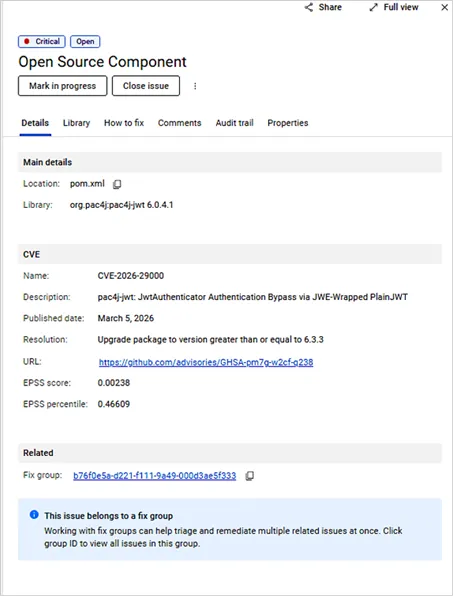Copy the fix group ID

[249, 476]
